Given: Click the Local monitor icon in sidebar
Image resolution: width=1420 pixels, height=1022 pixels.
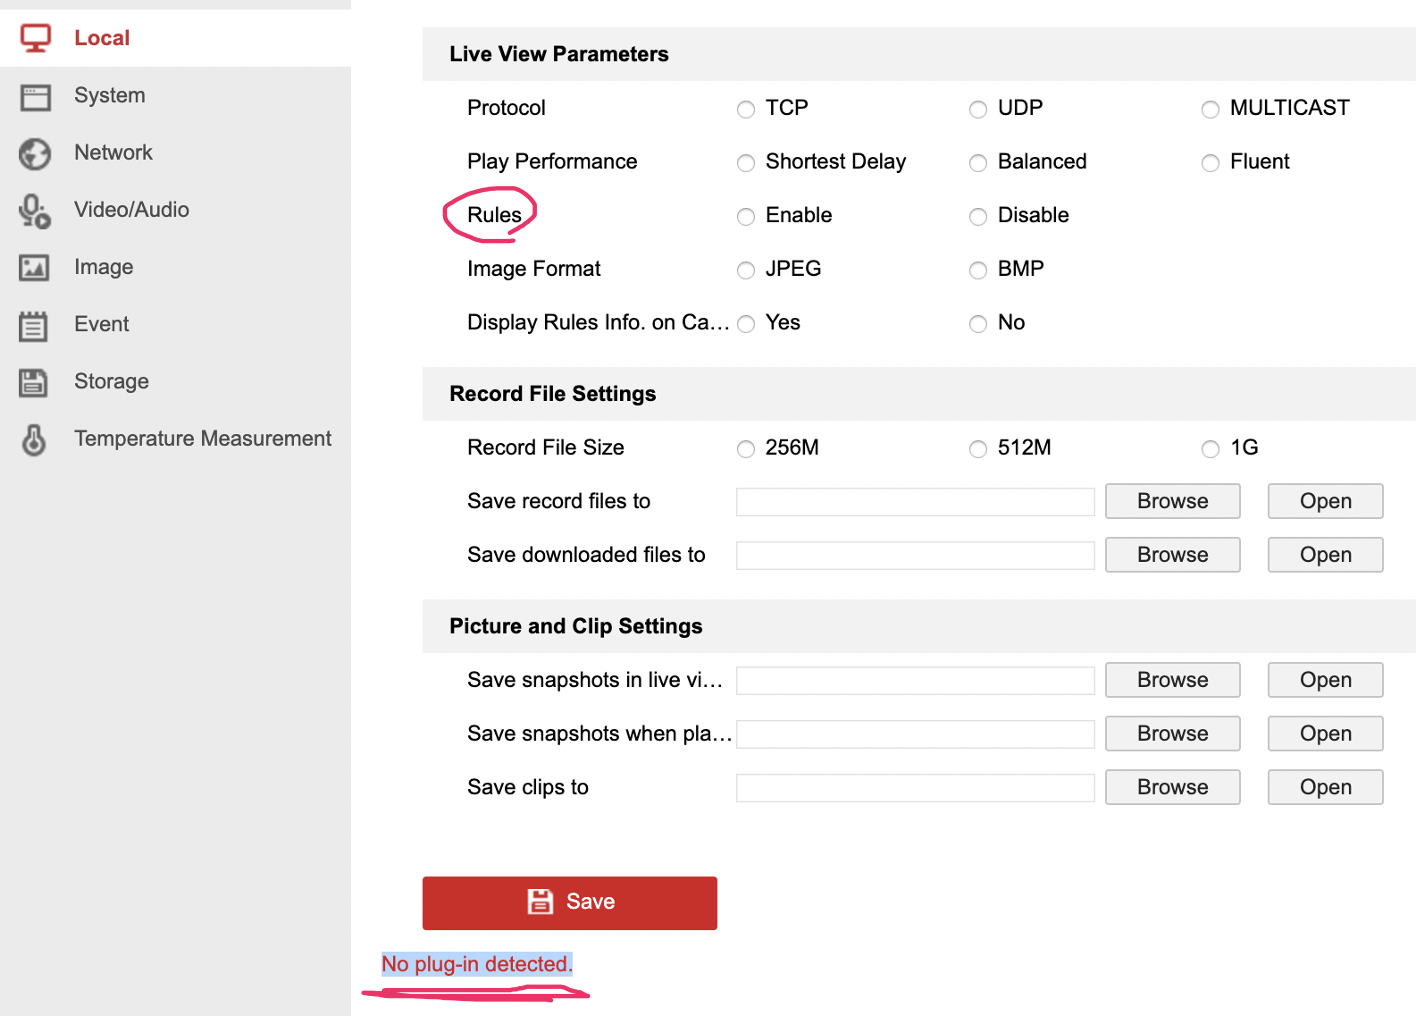Looking at the screenshot, I should pos(36,38).
